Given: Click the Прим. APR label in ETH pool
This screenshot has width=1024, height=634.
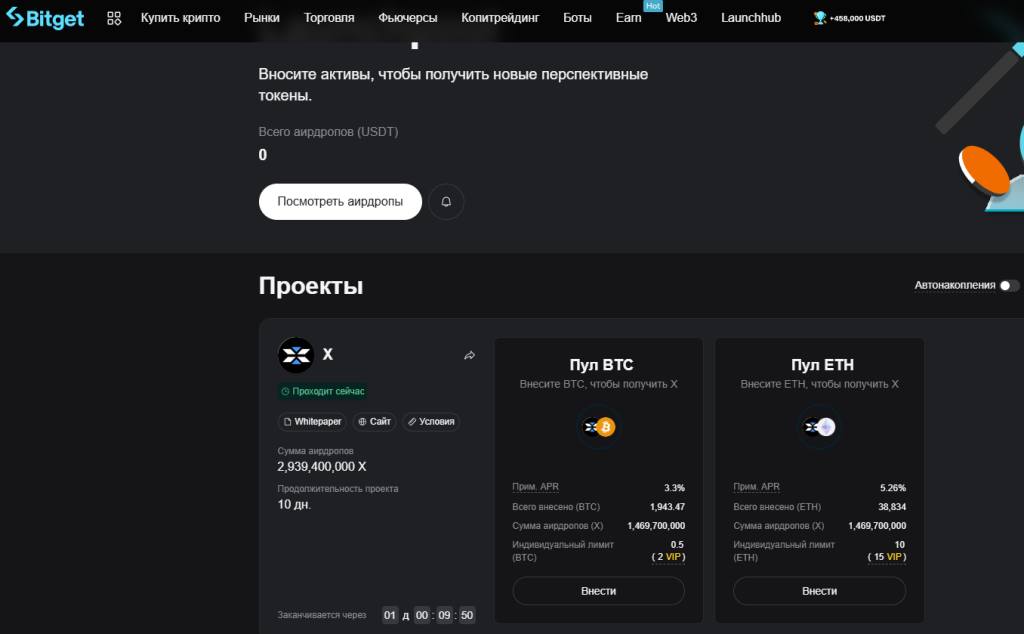Looking at the screenshot, I should tap(756, 487).
